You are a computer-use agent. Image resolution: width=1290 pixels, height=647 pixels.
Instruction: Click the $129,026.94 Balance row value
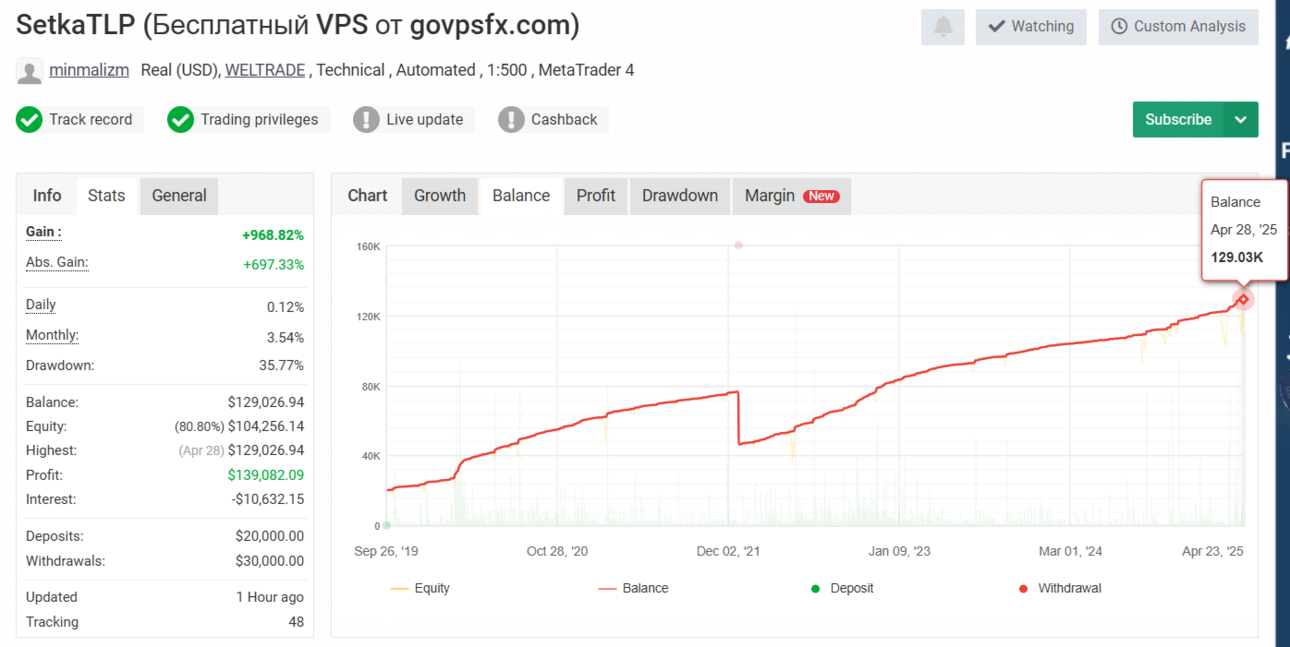pyautogui.click(x=265, y=403)
